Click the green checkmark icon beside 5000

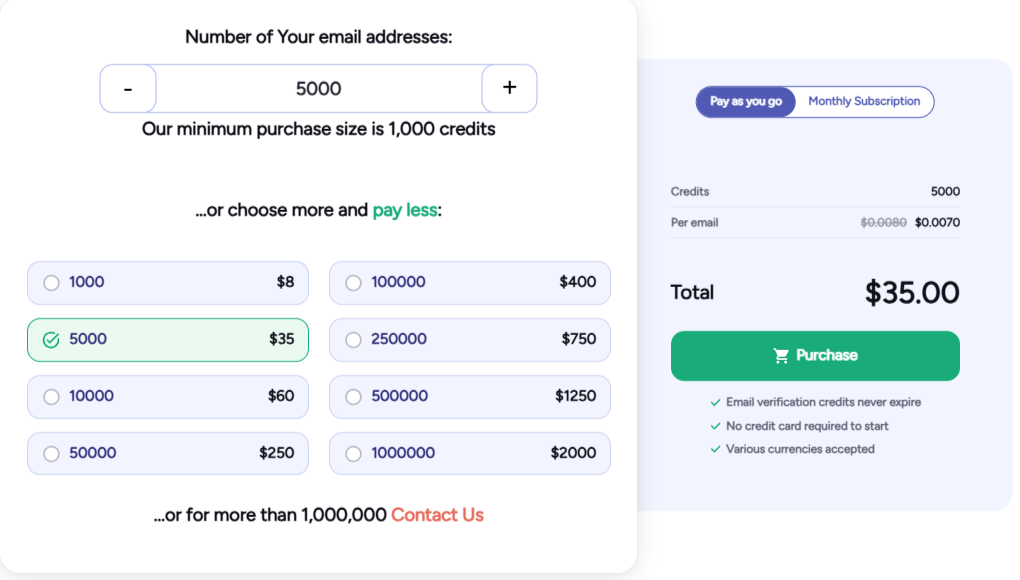[51, 341]
